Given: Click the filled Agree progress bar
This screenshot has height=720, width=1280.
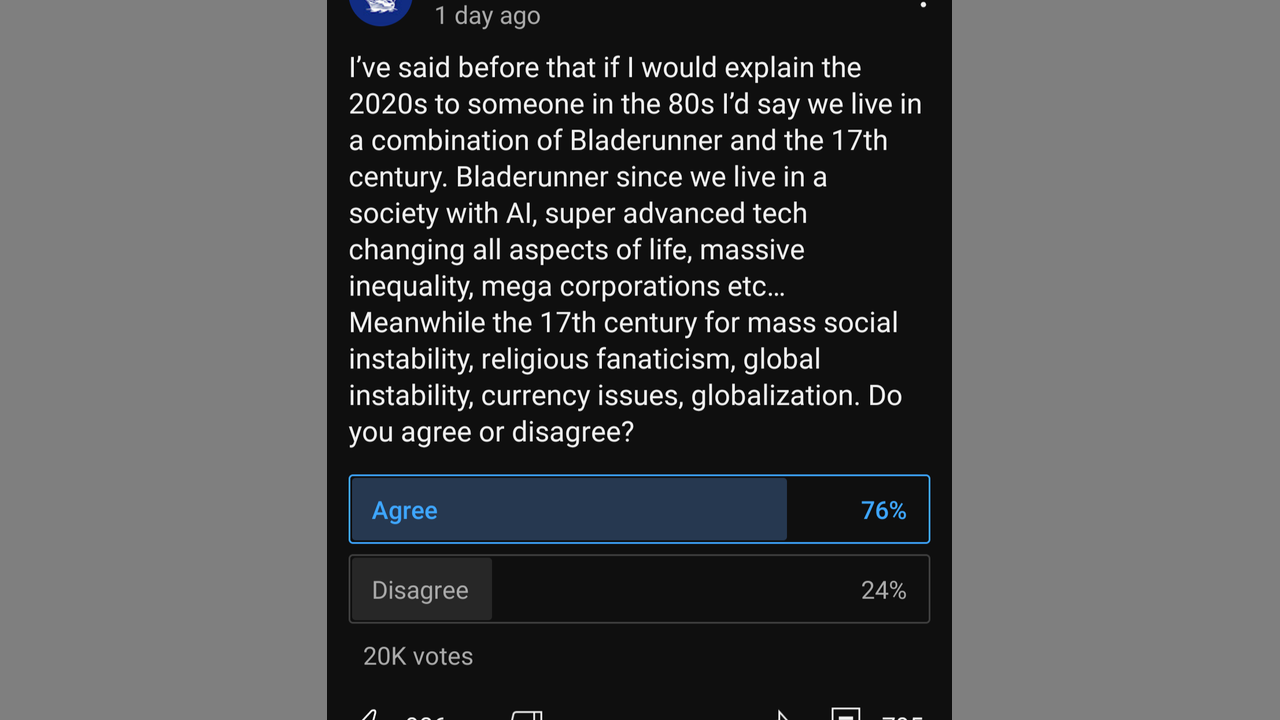Looking at the screenshot, I should pyautogui.click(x=600, y=510).
